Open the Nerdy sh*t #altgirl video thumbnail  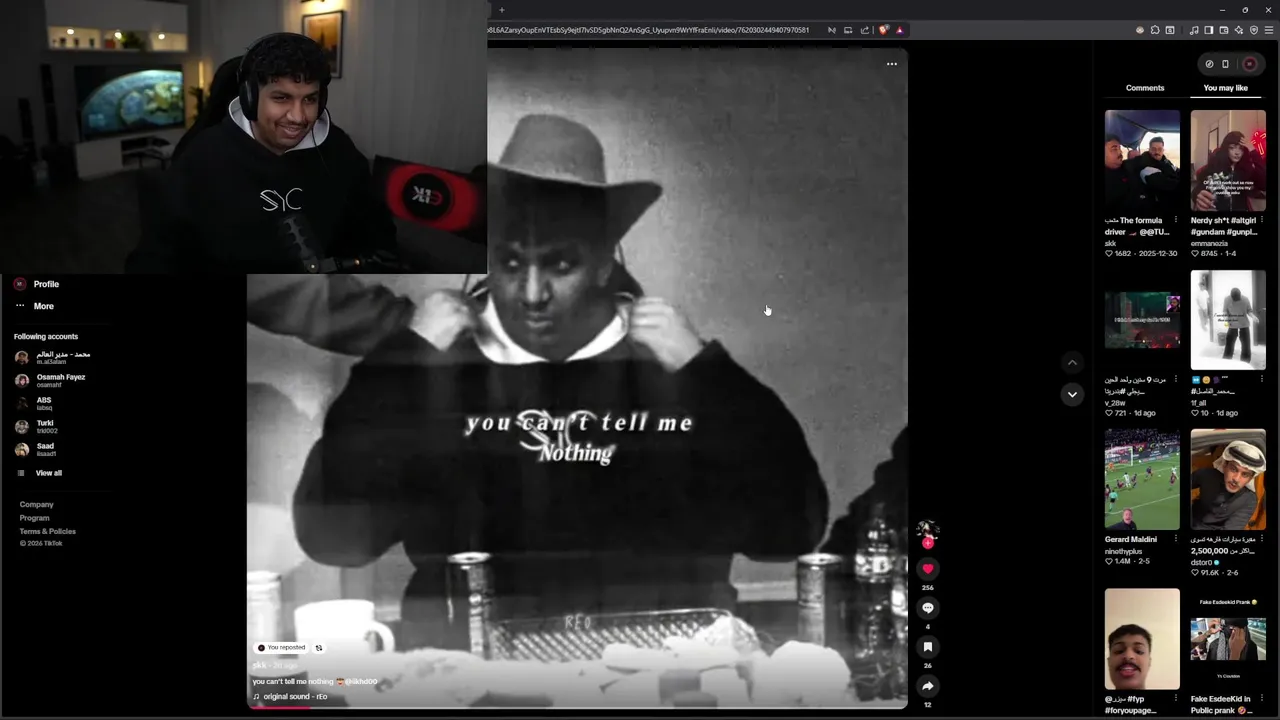coord(1228,160)
